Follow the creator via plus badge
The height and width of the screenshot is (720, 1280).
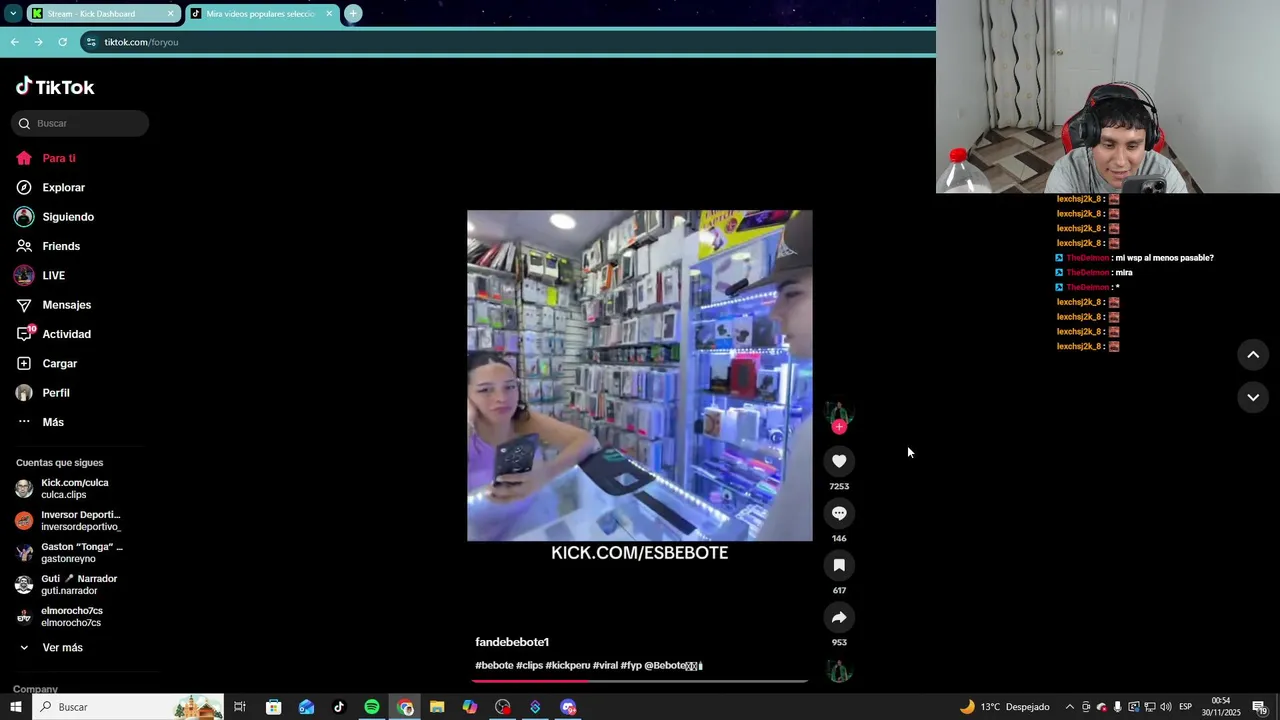click(839, 427)
